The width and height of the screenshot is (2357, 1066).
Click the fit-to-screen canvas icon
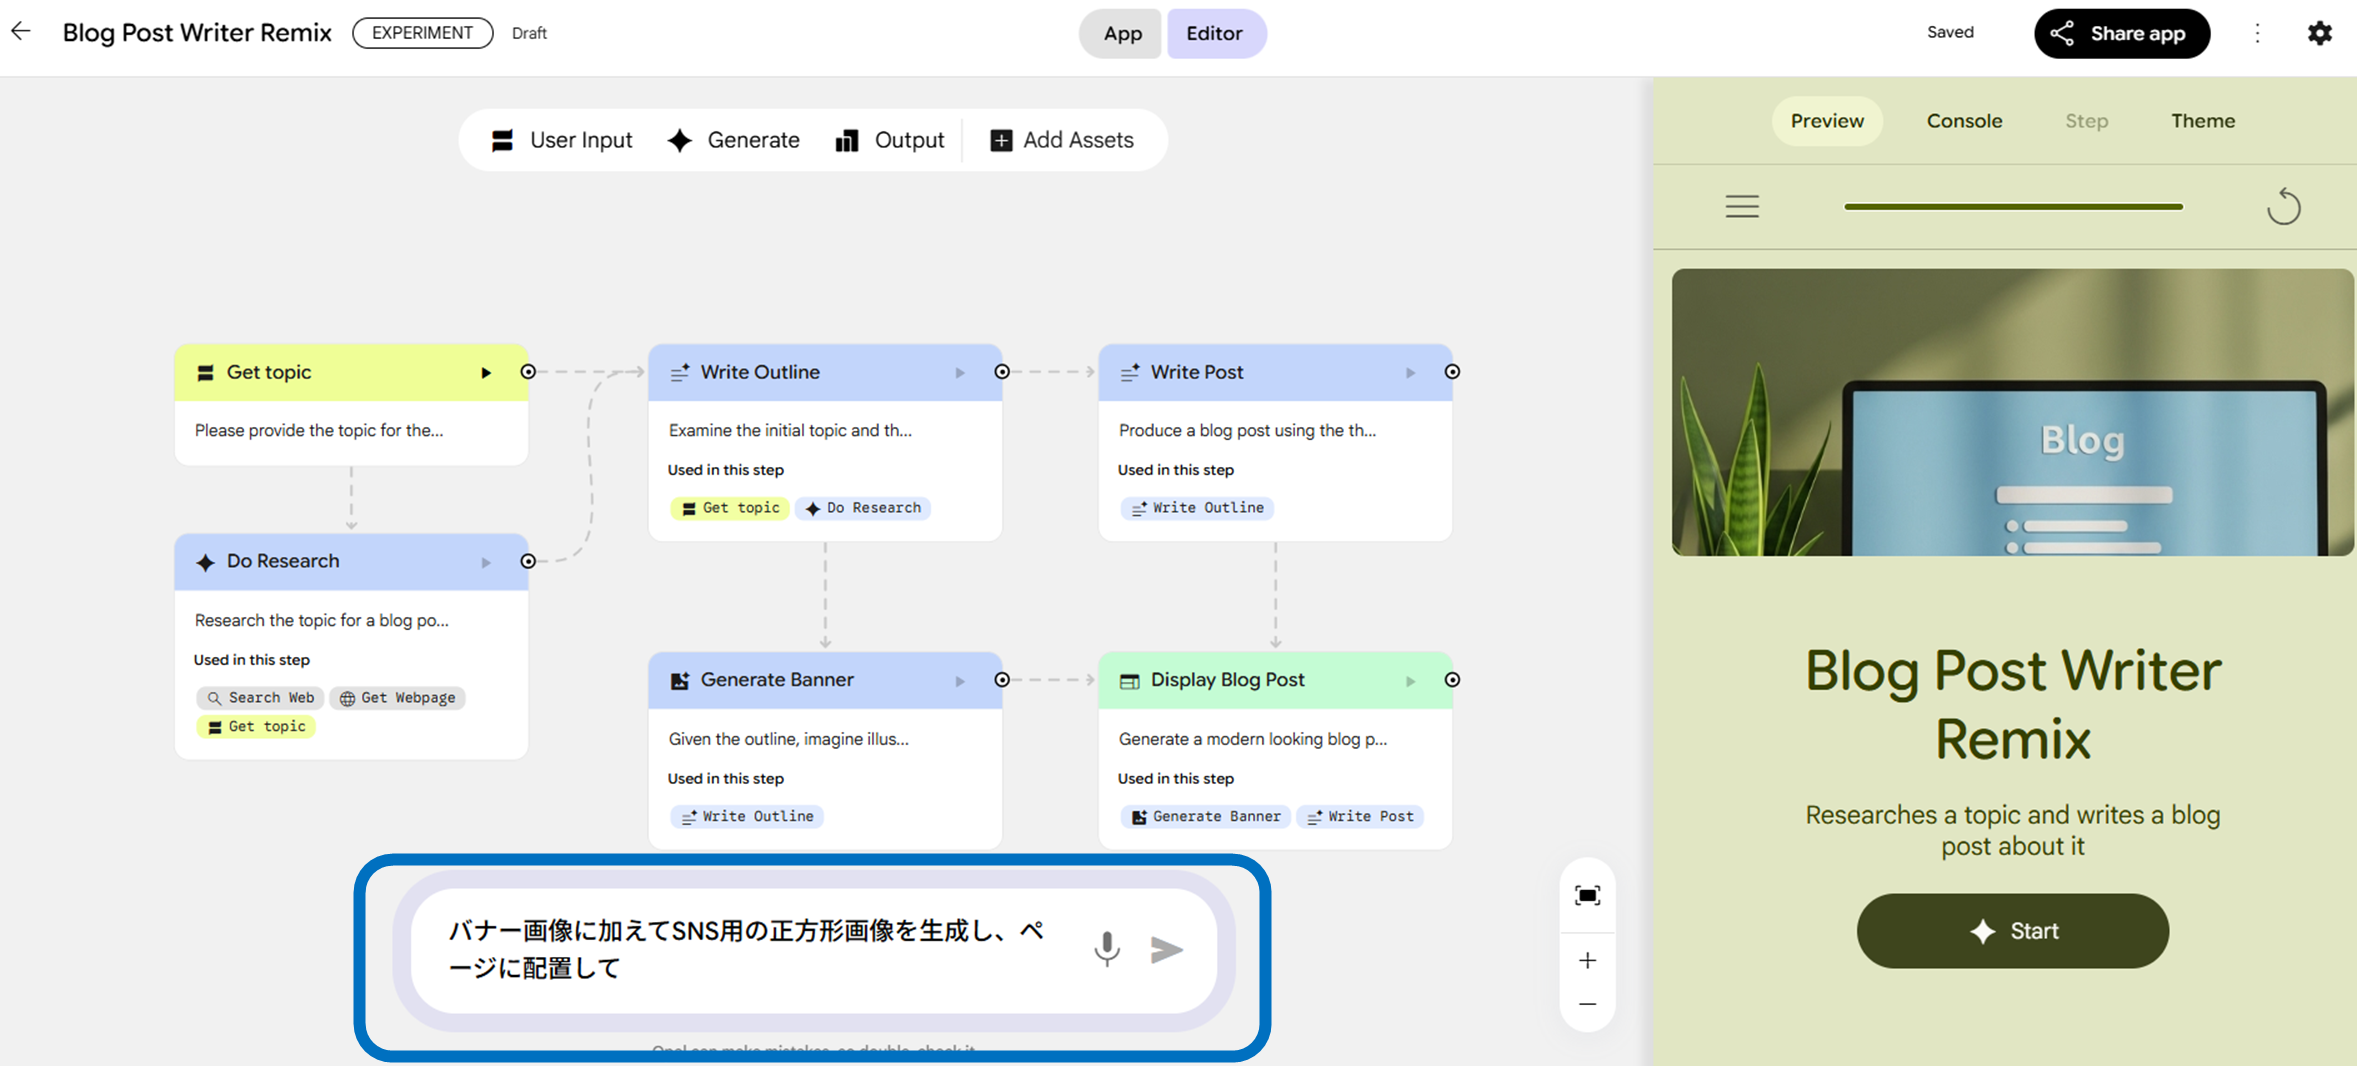click(1587, 895)
